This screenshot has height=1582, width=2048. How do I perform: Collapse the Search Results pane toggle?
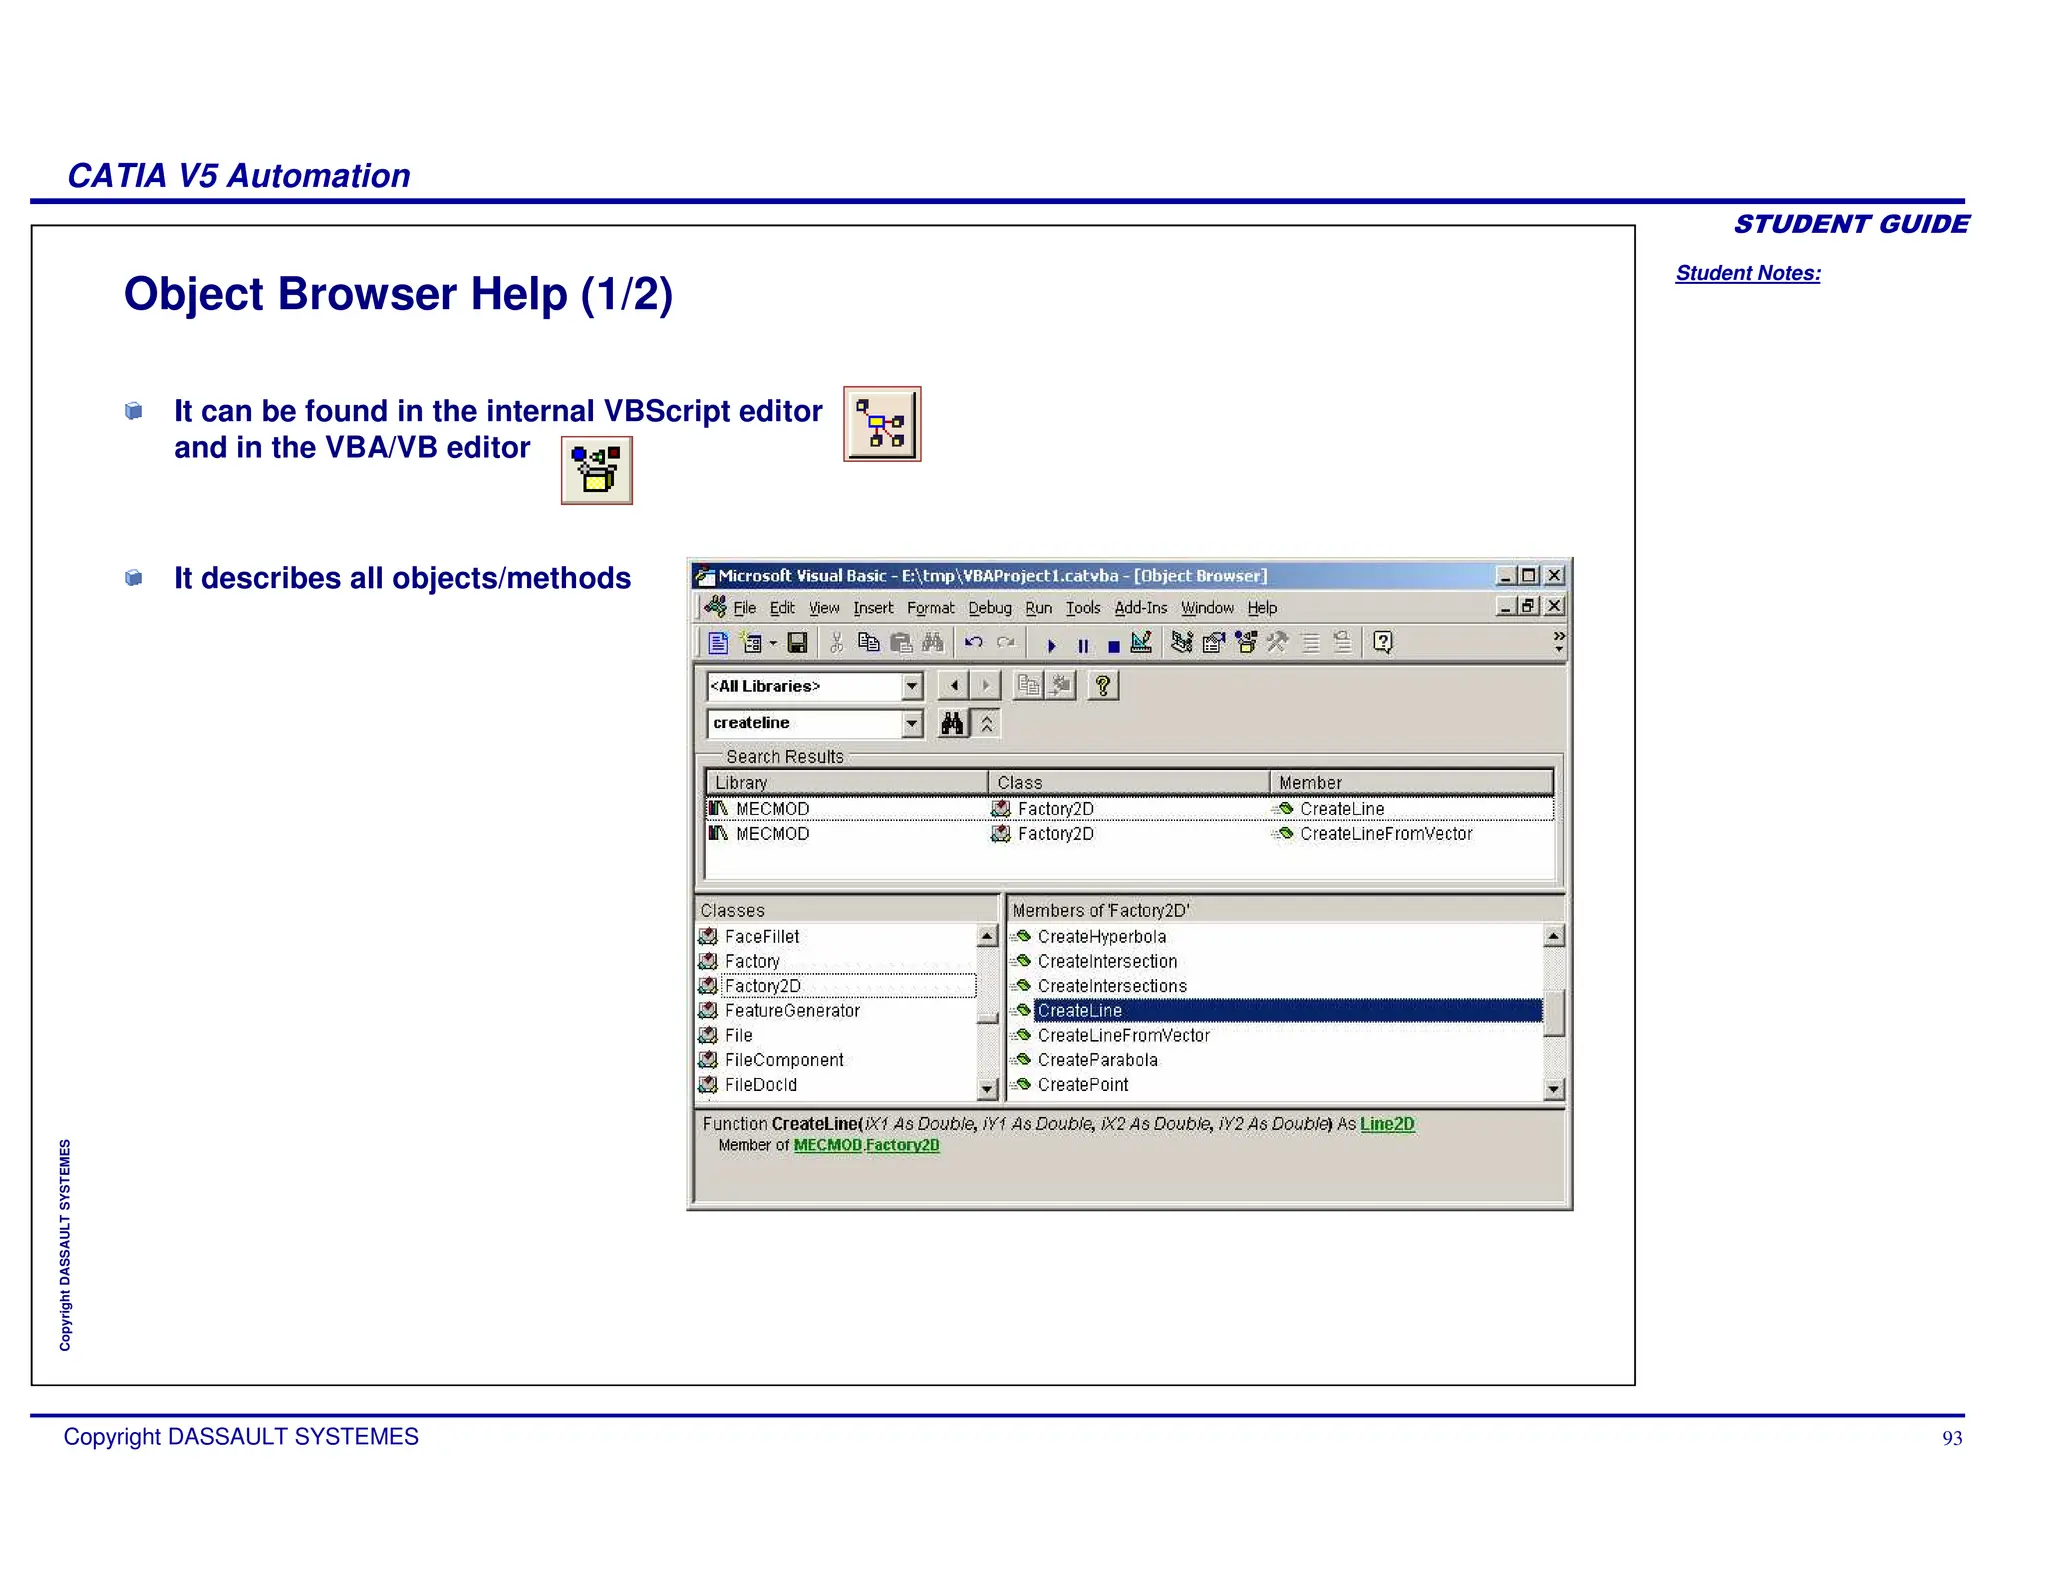point(986,723)
